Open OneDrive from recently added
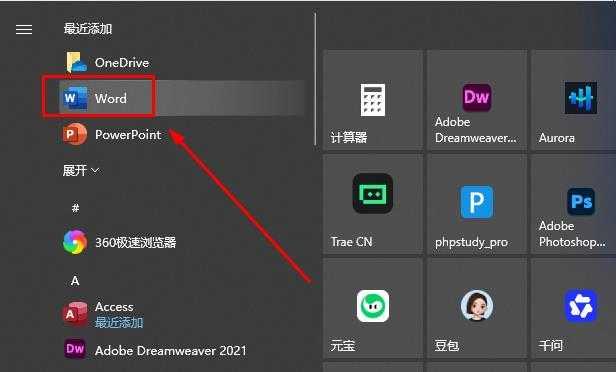Viewport: 616px width, 372px height. [x=182, y=62]
